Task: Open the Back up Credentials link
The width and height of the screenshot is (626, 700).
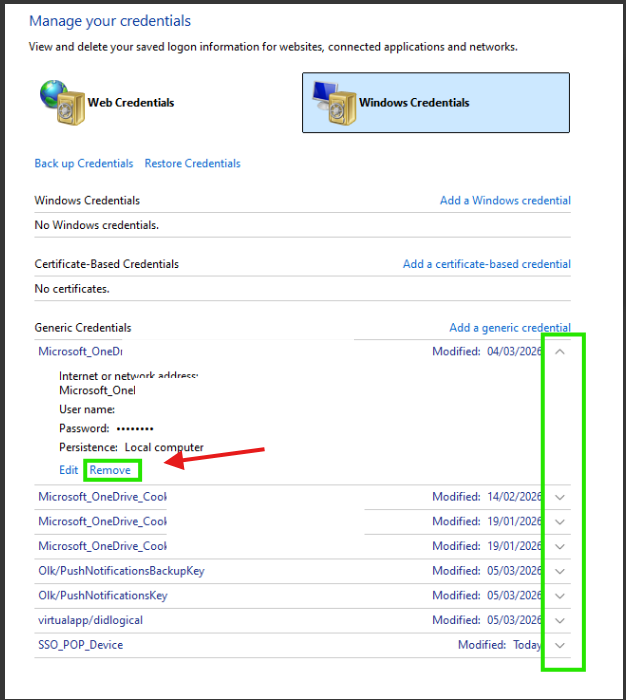Action: 84,163
